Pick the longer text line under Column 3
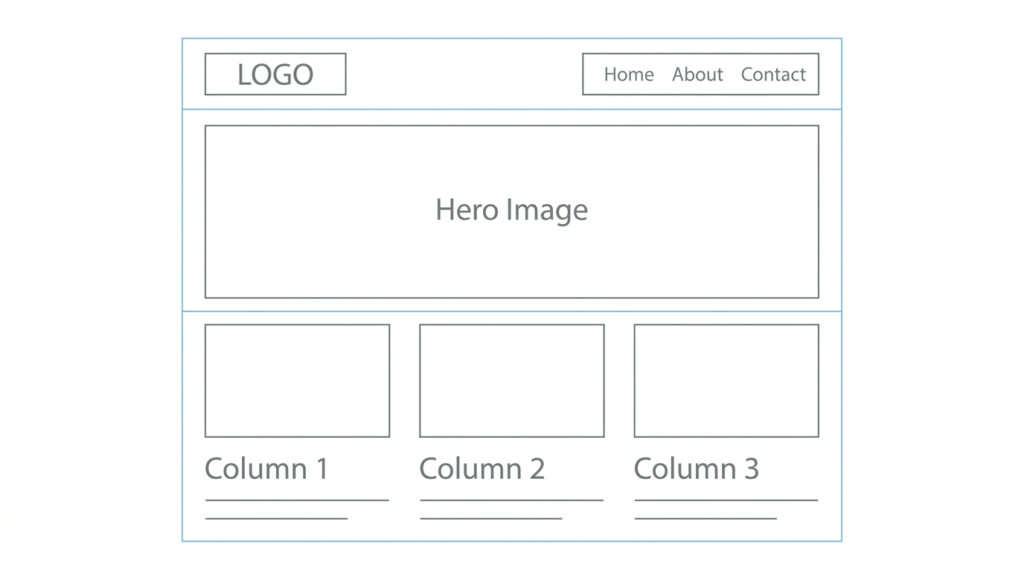The height and width of the screenshot is (572, 1024). (726, 500)
